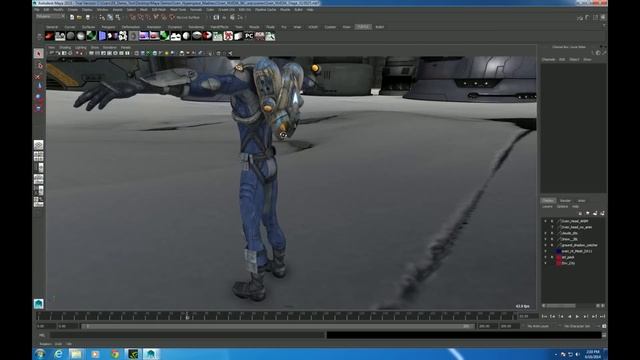This screenshot has height=360, width=640.
Task: Open the Edit Mesh menu
Action: tap(159, 9)
